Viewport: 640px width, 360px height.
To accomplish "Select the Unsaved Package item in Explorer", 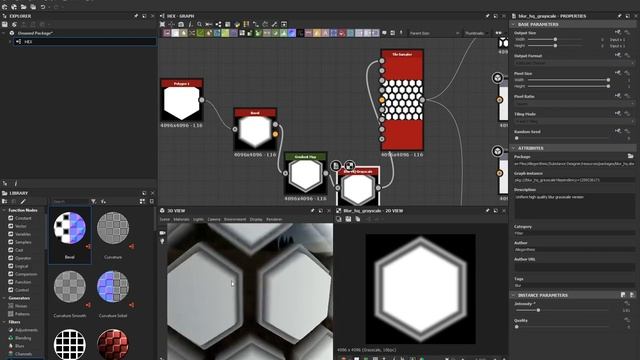I will point(35,33).
